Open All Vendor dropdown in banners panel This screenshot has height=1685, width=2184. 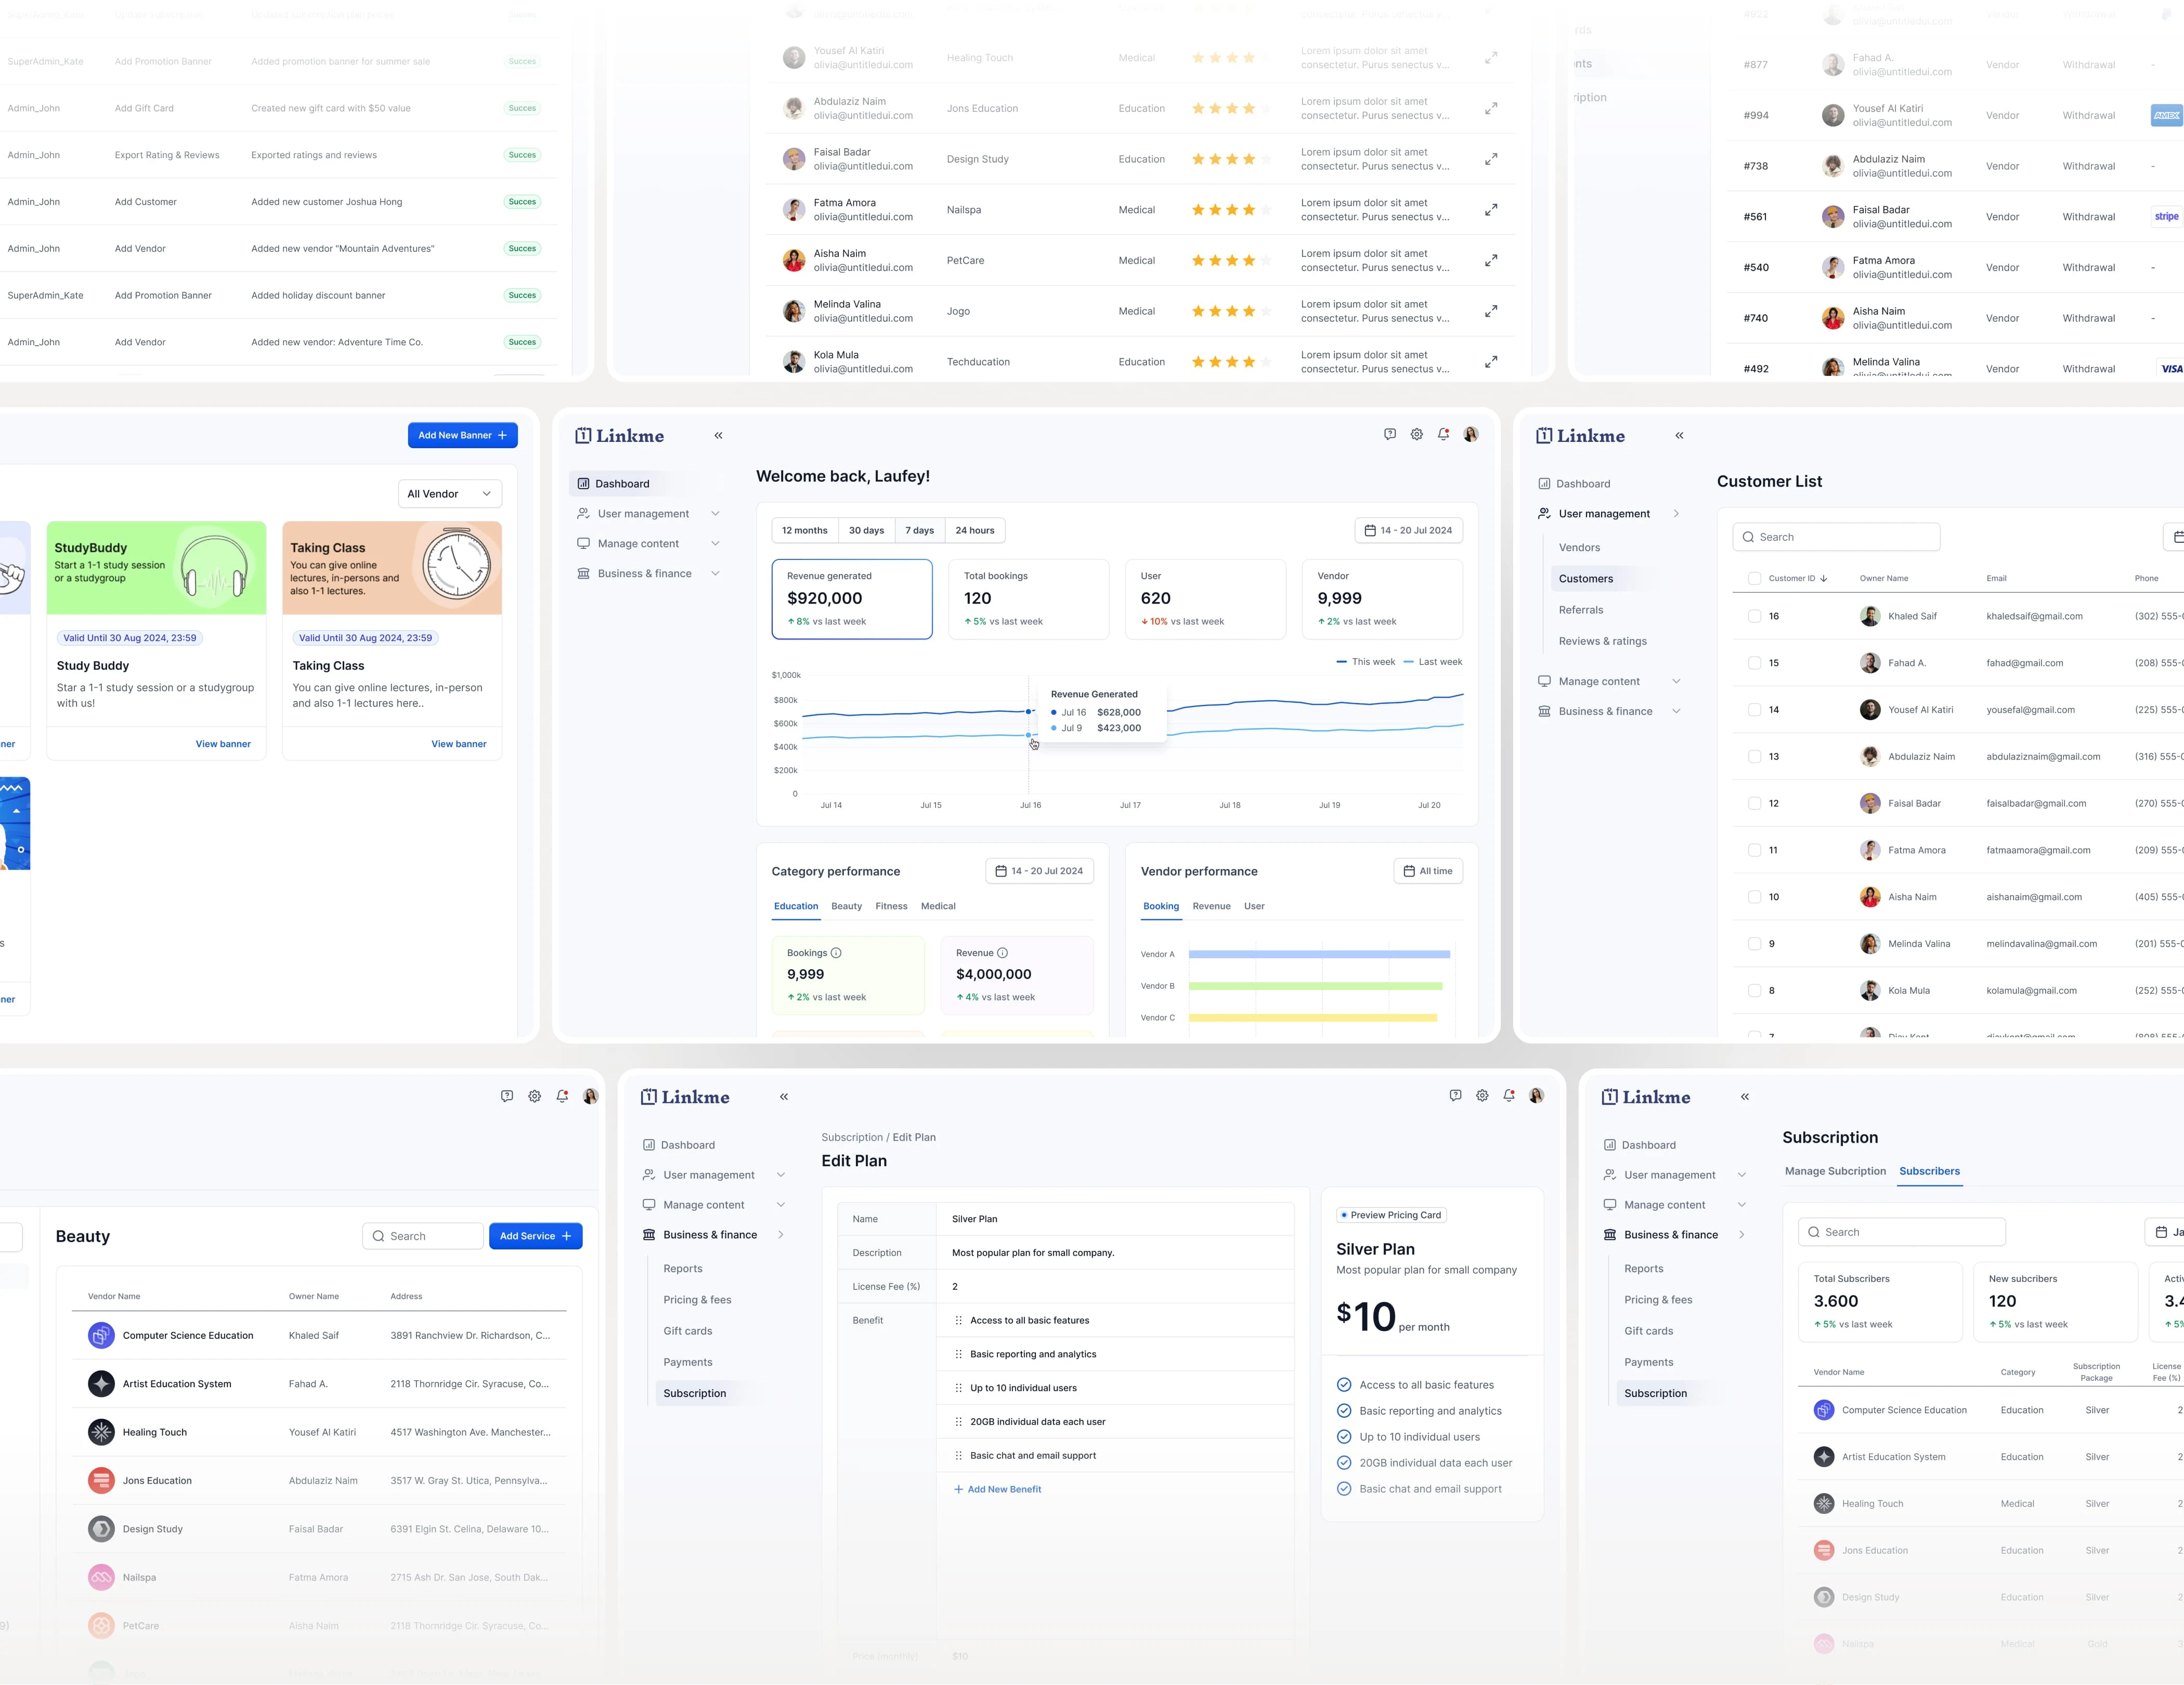(450, 494)
